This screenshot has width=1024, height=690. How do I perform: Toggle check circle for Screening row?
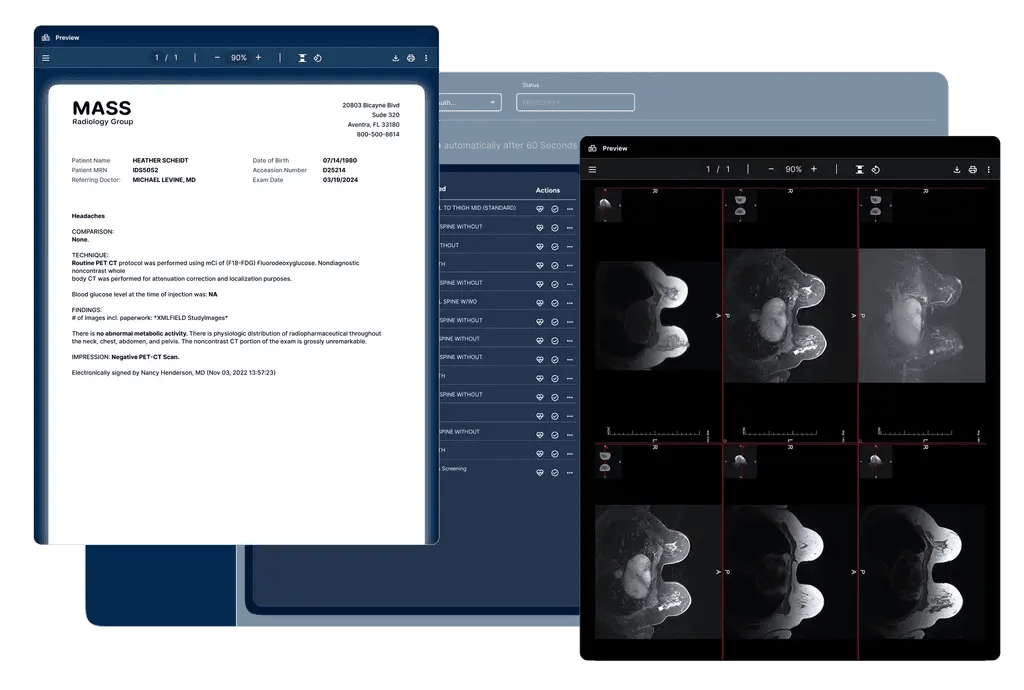click(x=555, y=472)
